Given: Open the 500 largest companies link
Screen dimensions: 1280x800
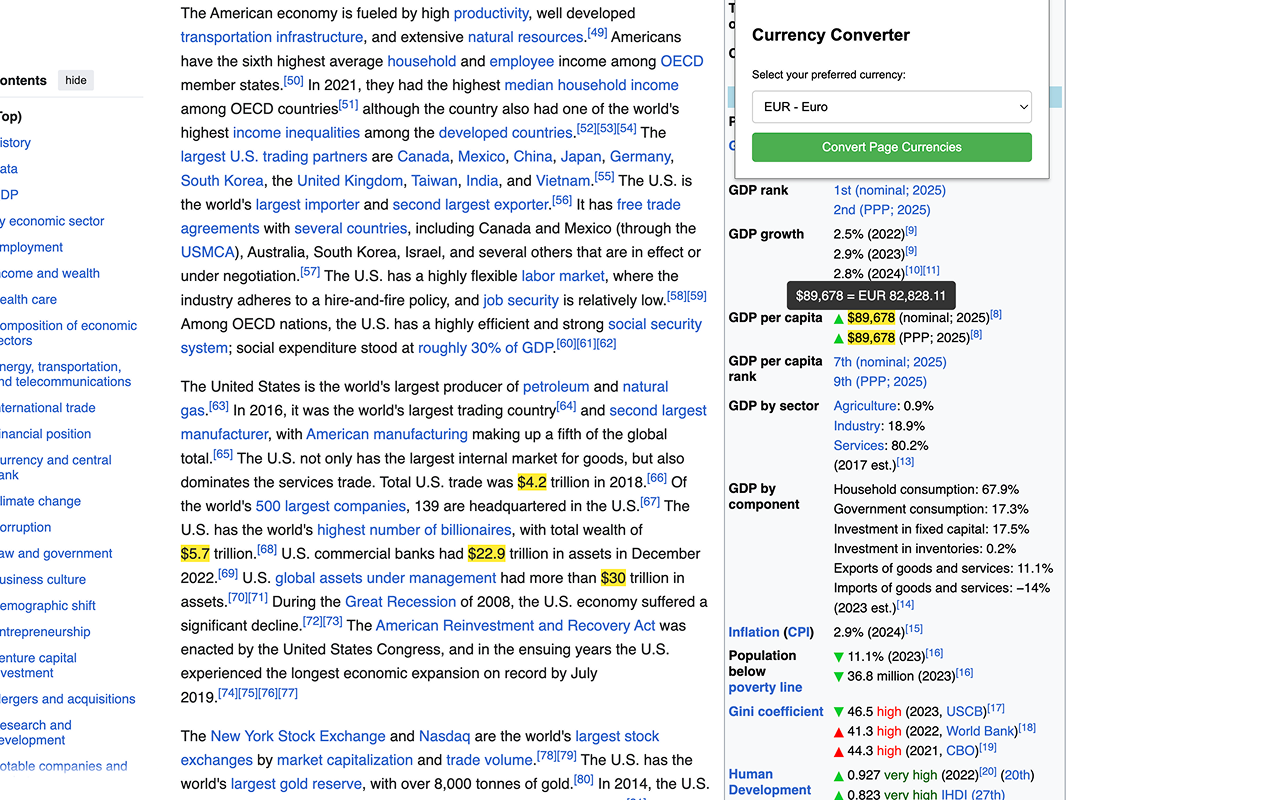Looking at the screenshot, I should click(331, 506).
